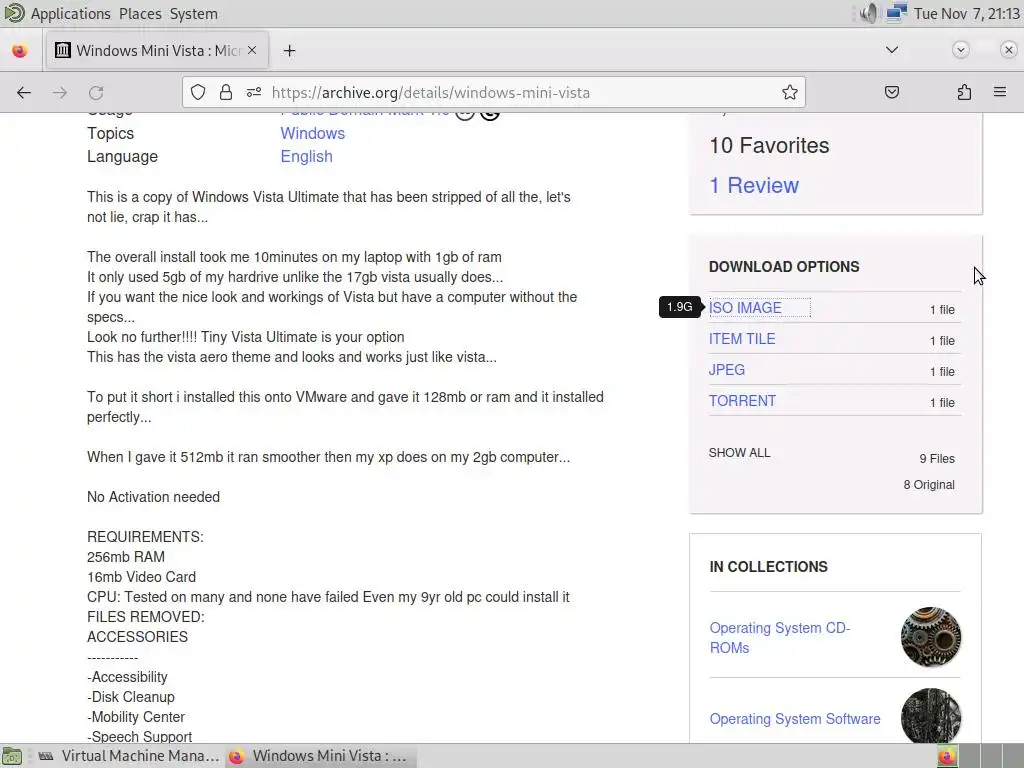Viewport: 1024px width, 768px height.
Task: Click the '16mb Video Card' requirement text
Action: pyautogui.click(x=141, y=577)
